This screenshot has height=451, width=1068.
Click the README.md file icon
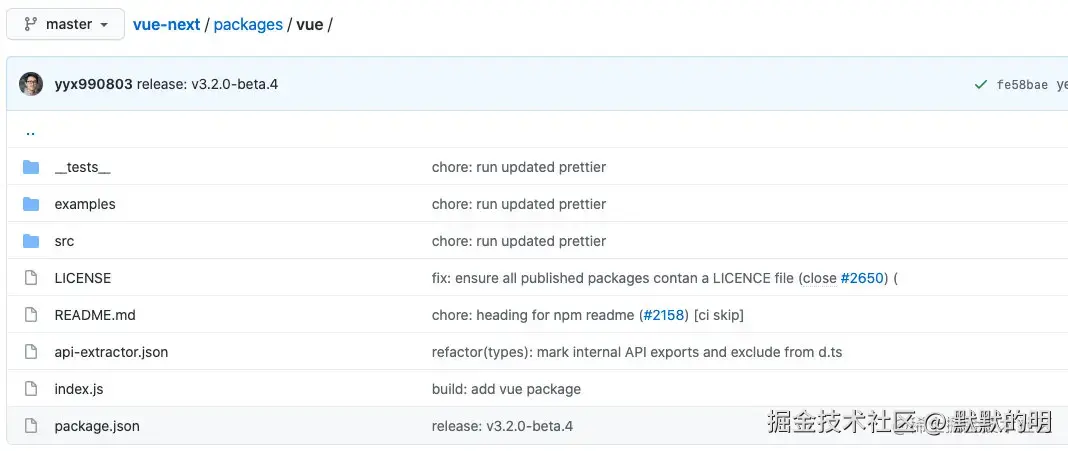31,315
